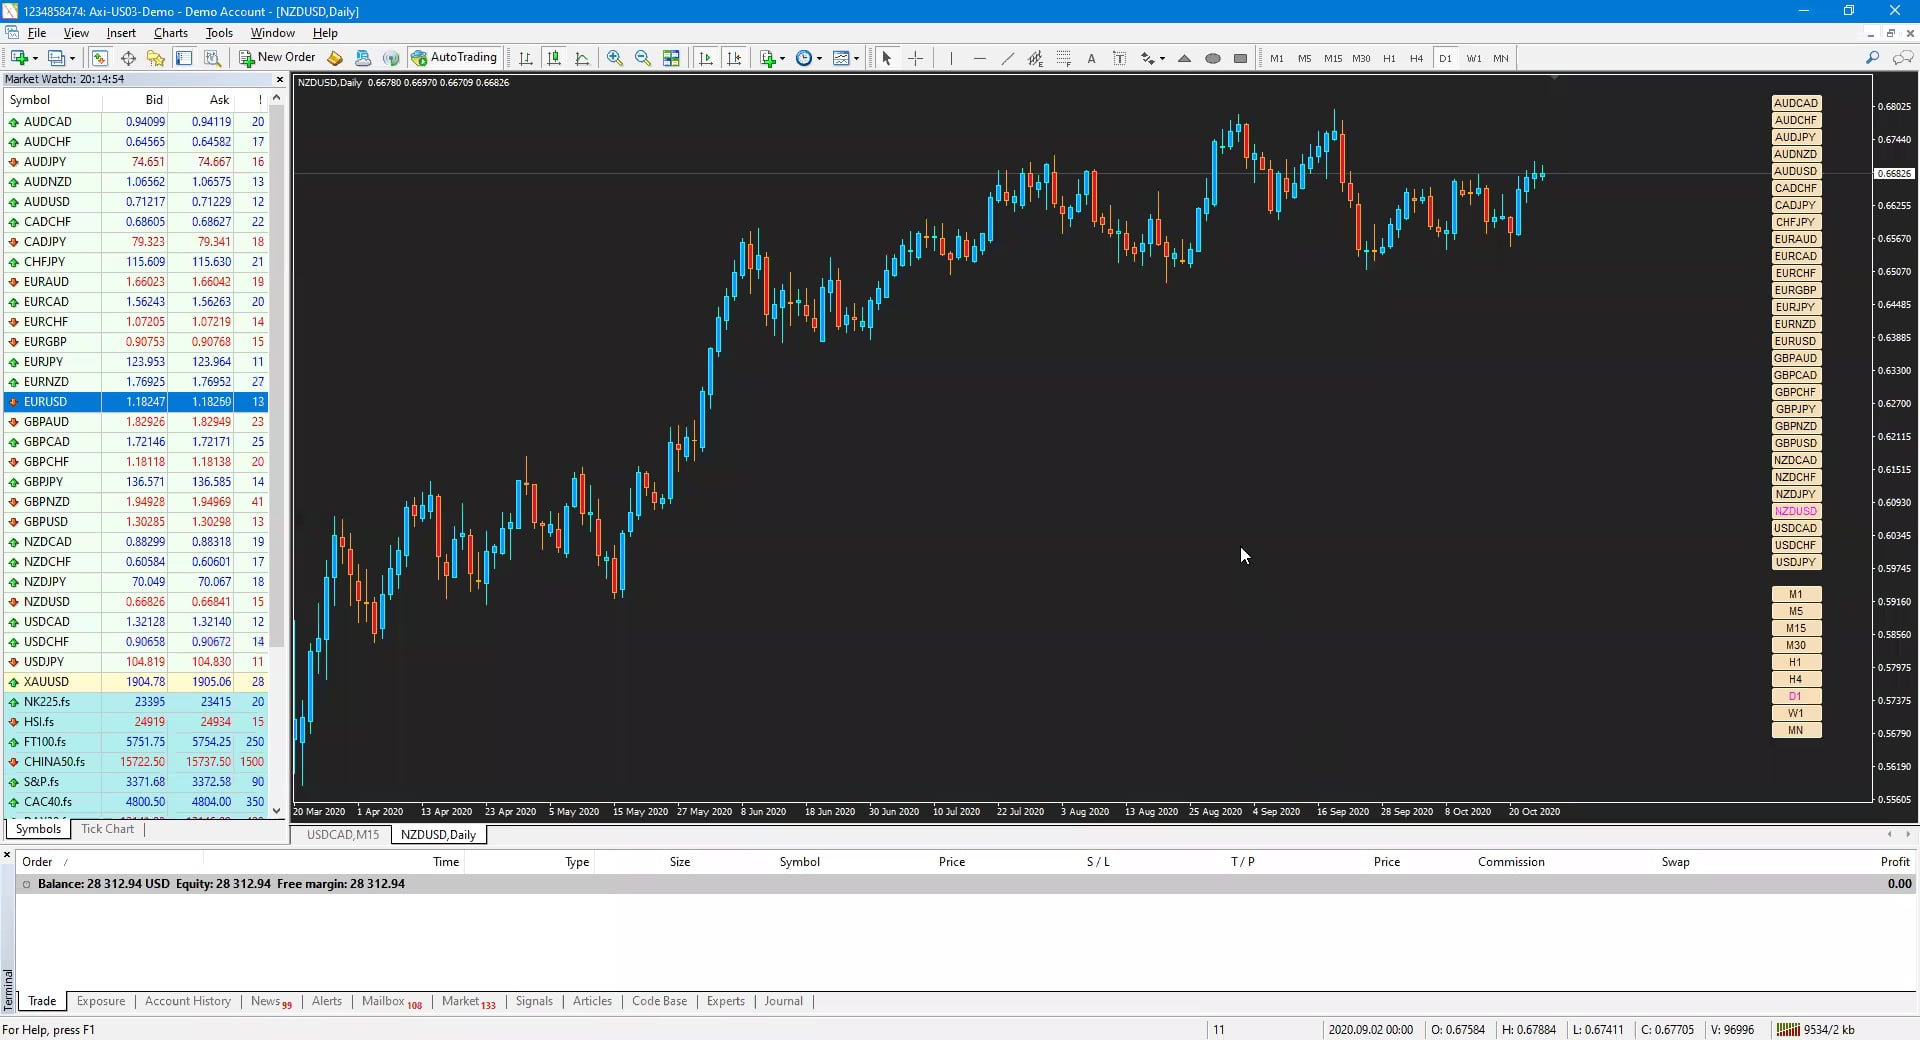Click the Zoom Out magnifier icon
1920x1040 pixels.
643,58
